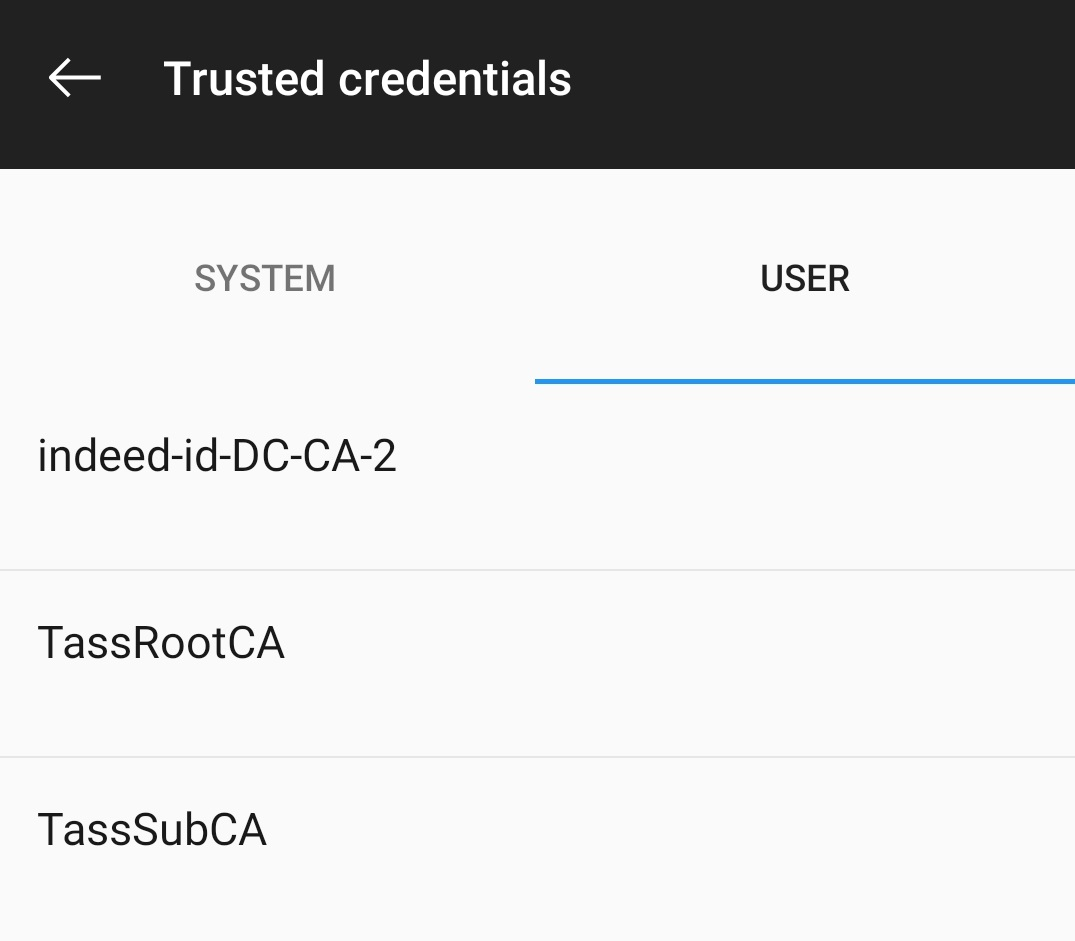This screenshot has height=941, width=1075.
Task: Tap the back arrow icon
Action: [74, 78]
